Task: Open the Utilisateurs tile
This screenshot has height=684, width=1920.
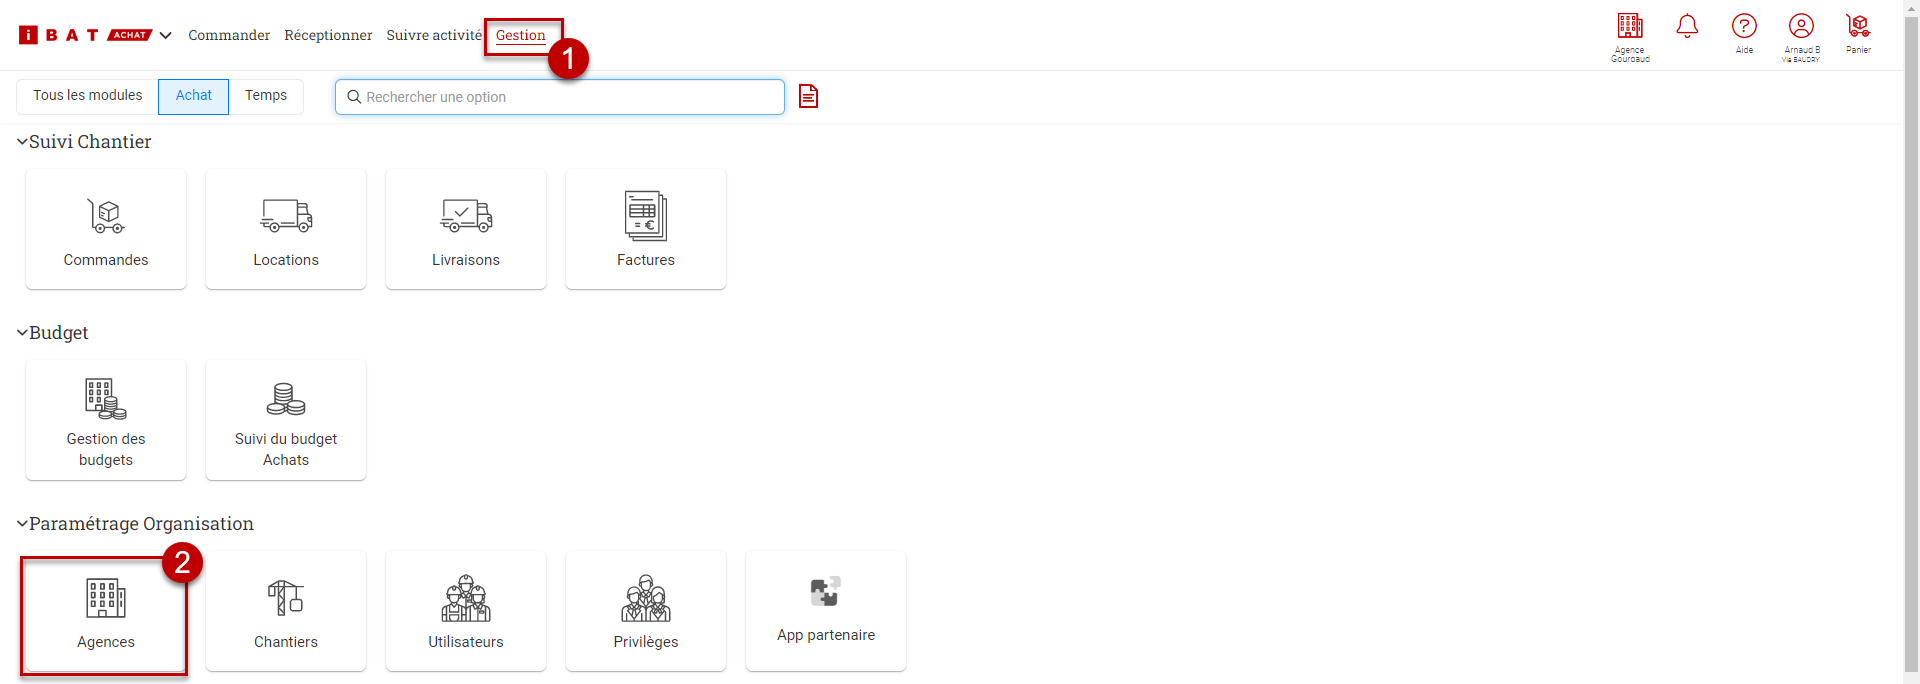Action: (466, 611)
